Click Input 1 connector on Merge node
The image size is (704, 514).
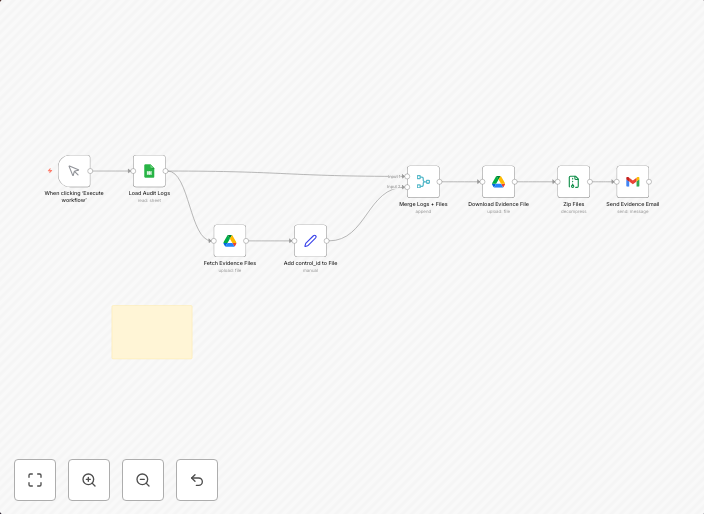(x=407, y=176)
